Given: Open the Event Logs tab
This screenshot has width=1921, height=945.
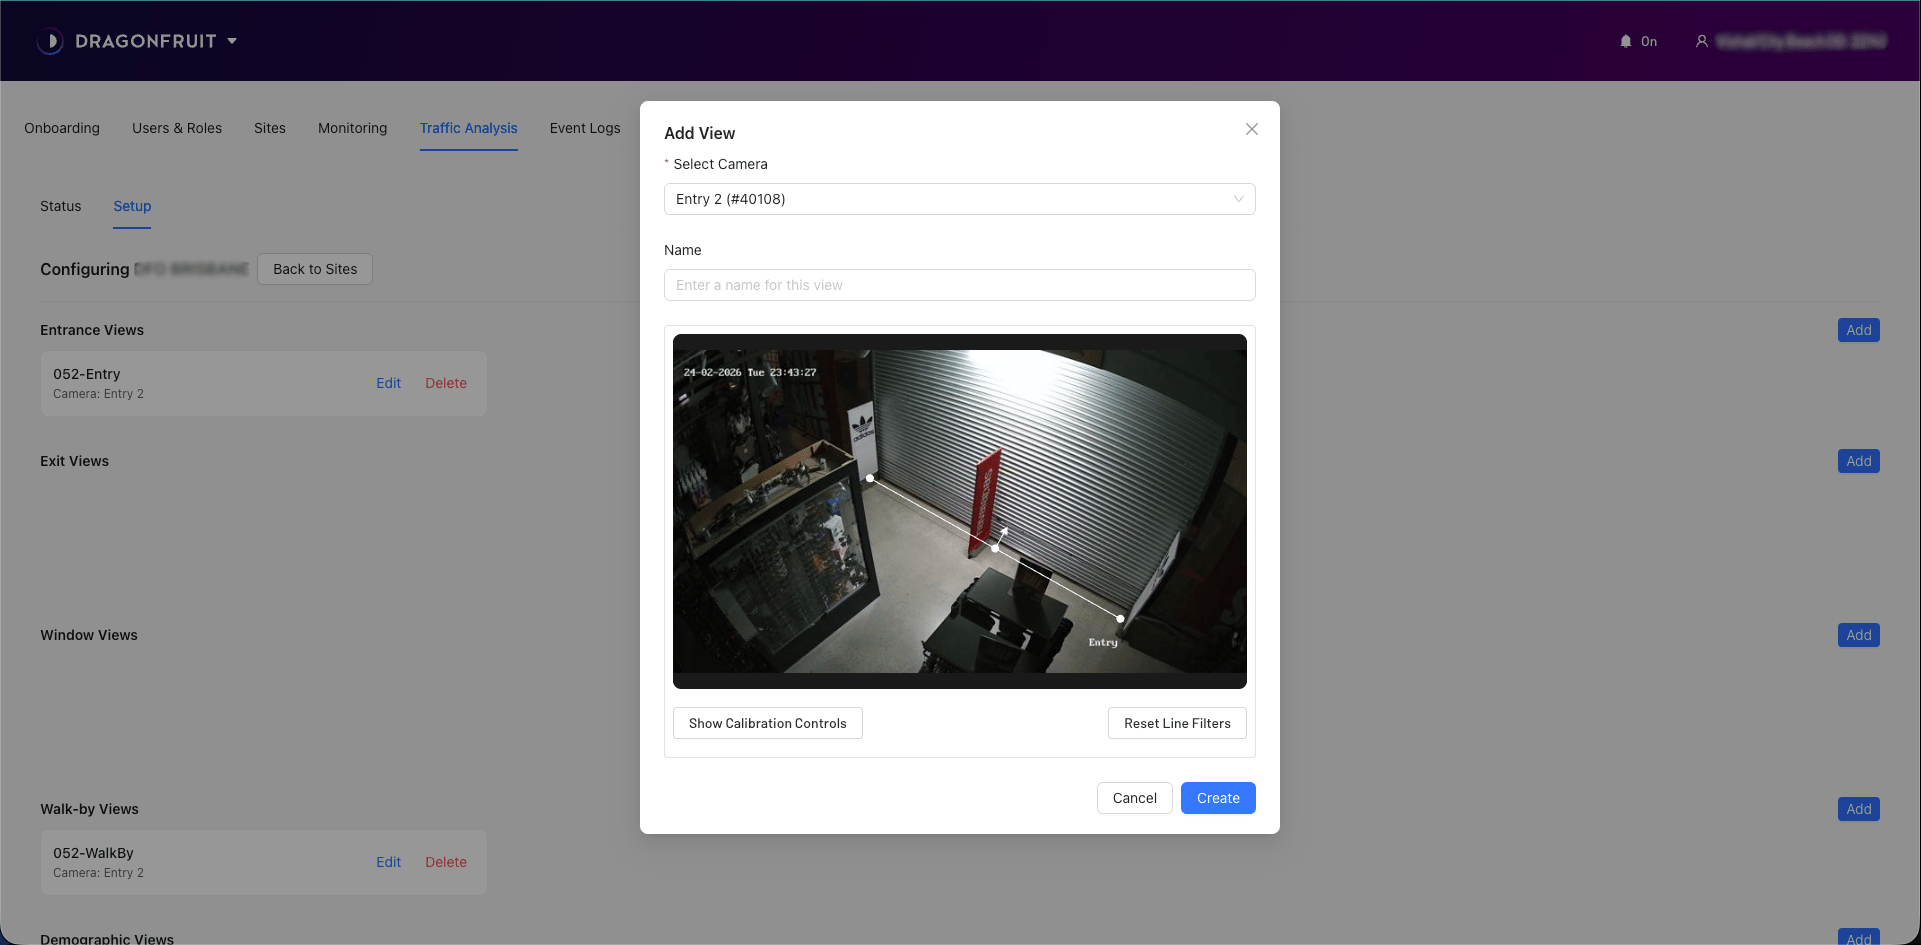Looking at the screenshot, I should 584,128.
